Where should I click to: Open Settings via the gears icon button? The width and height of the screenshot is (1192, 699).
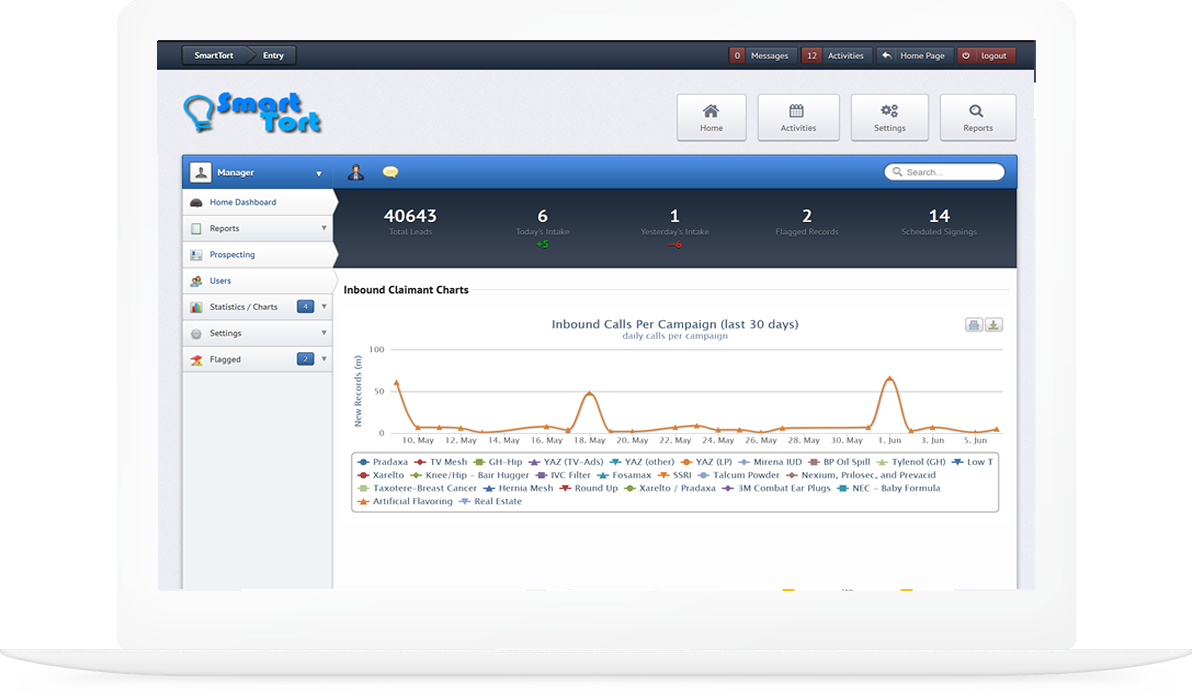coord(889,117)
